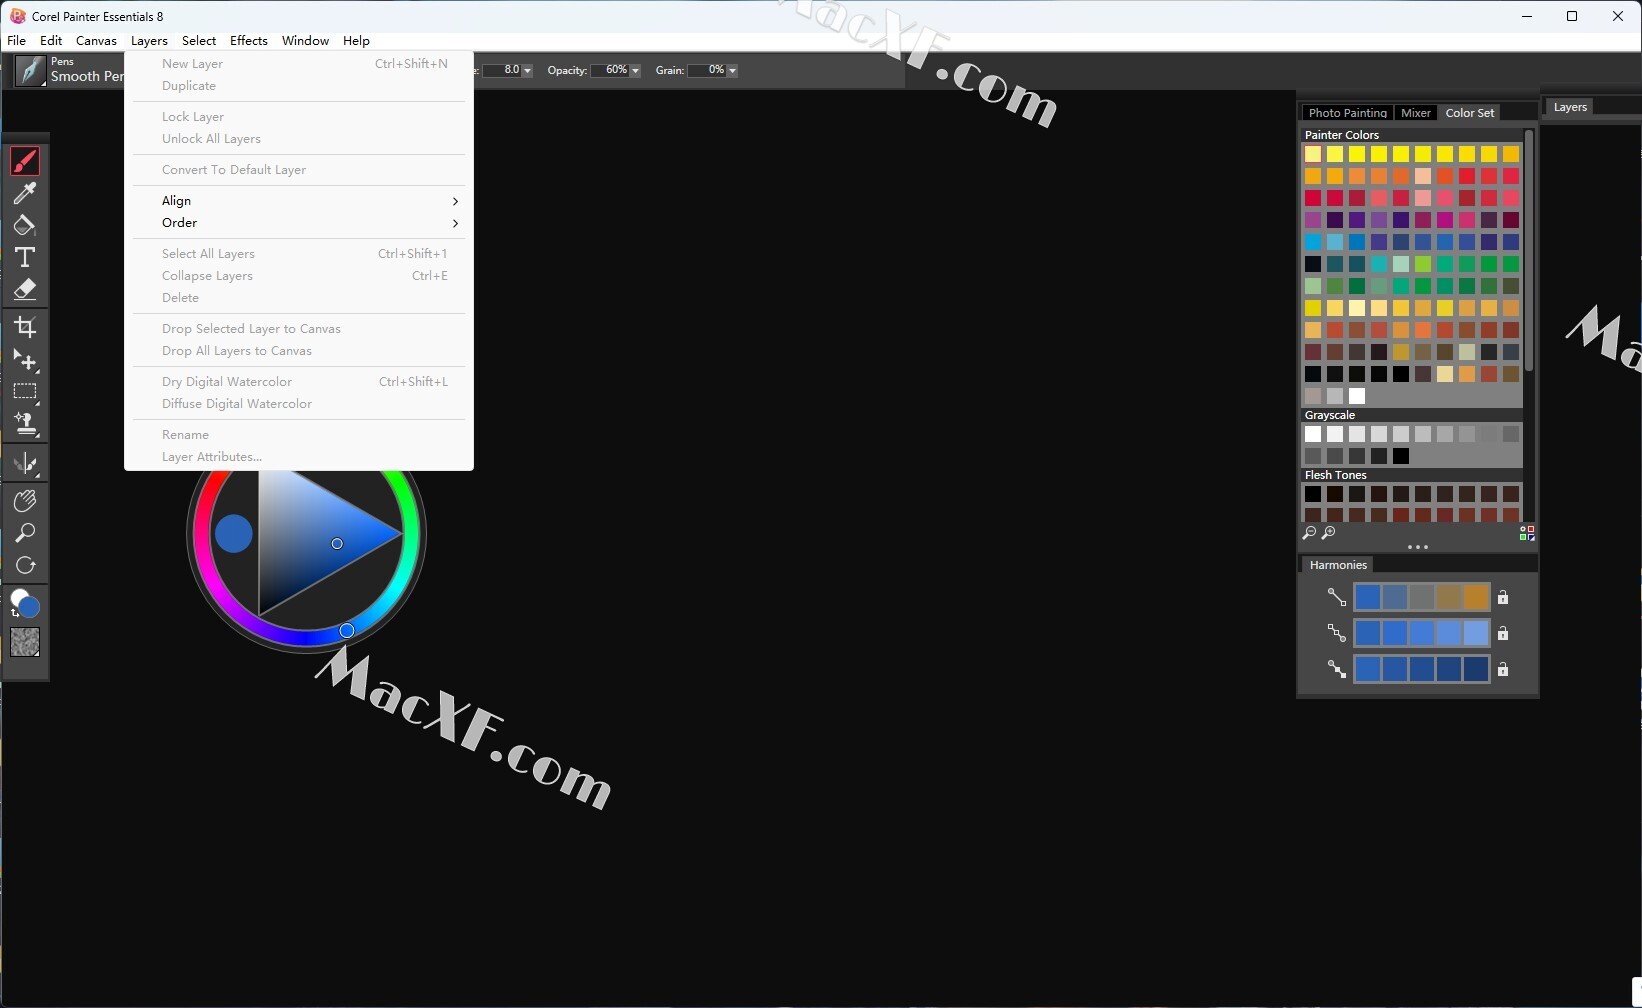Select the Eraser tool
Image resolution: width=1642 pixels, height=1008 pixels.
(x=25, y=290)
